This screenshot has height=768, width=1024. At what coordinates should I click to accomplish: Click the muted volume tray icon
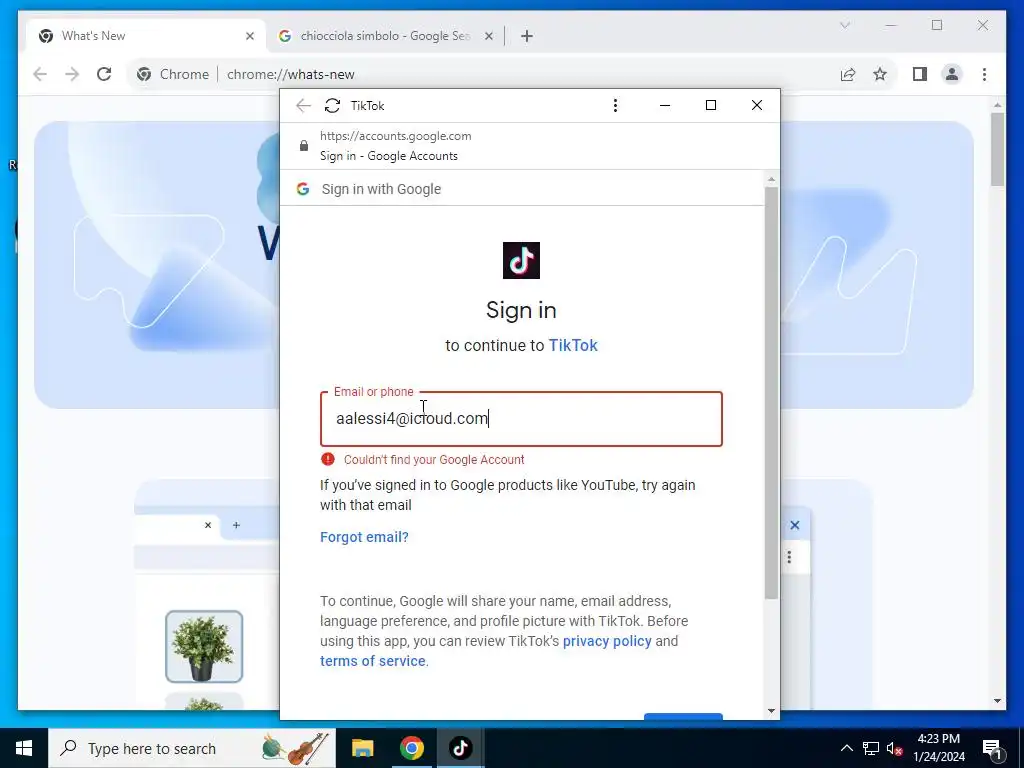pos(894,748)
